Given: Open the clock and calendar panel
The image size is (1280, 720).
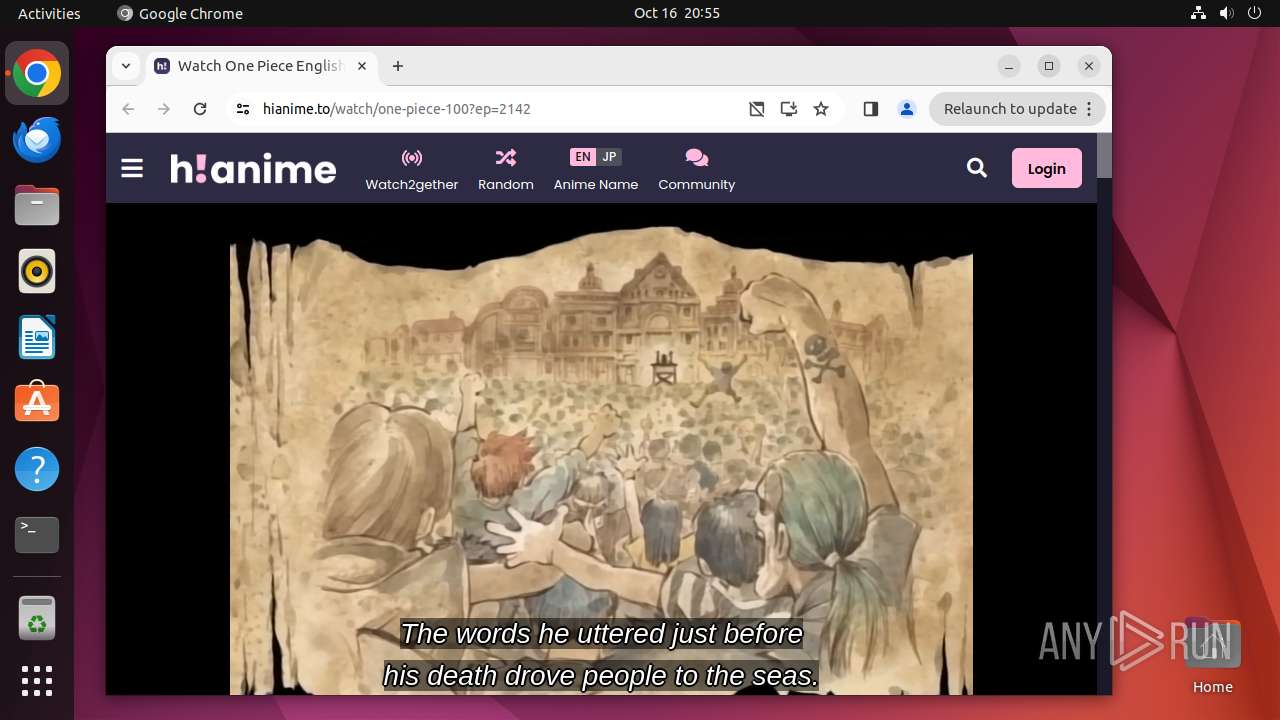Looking at the screenshot, I should 677,13.
